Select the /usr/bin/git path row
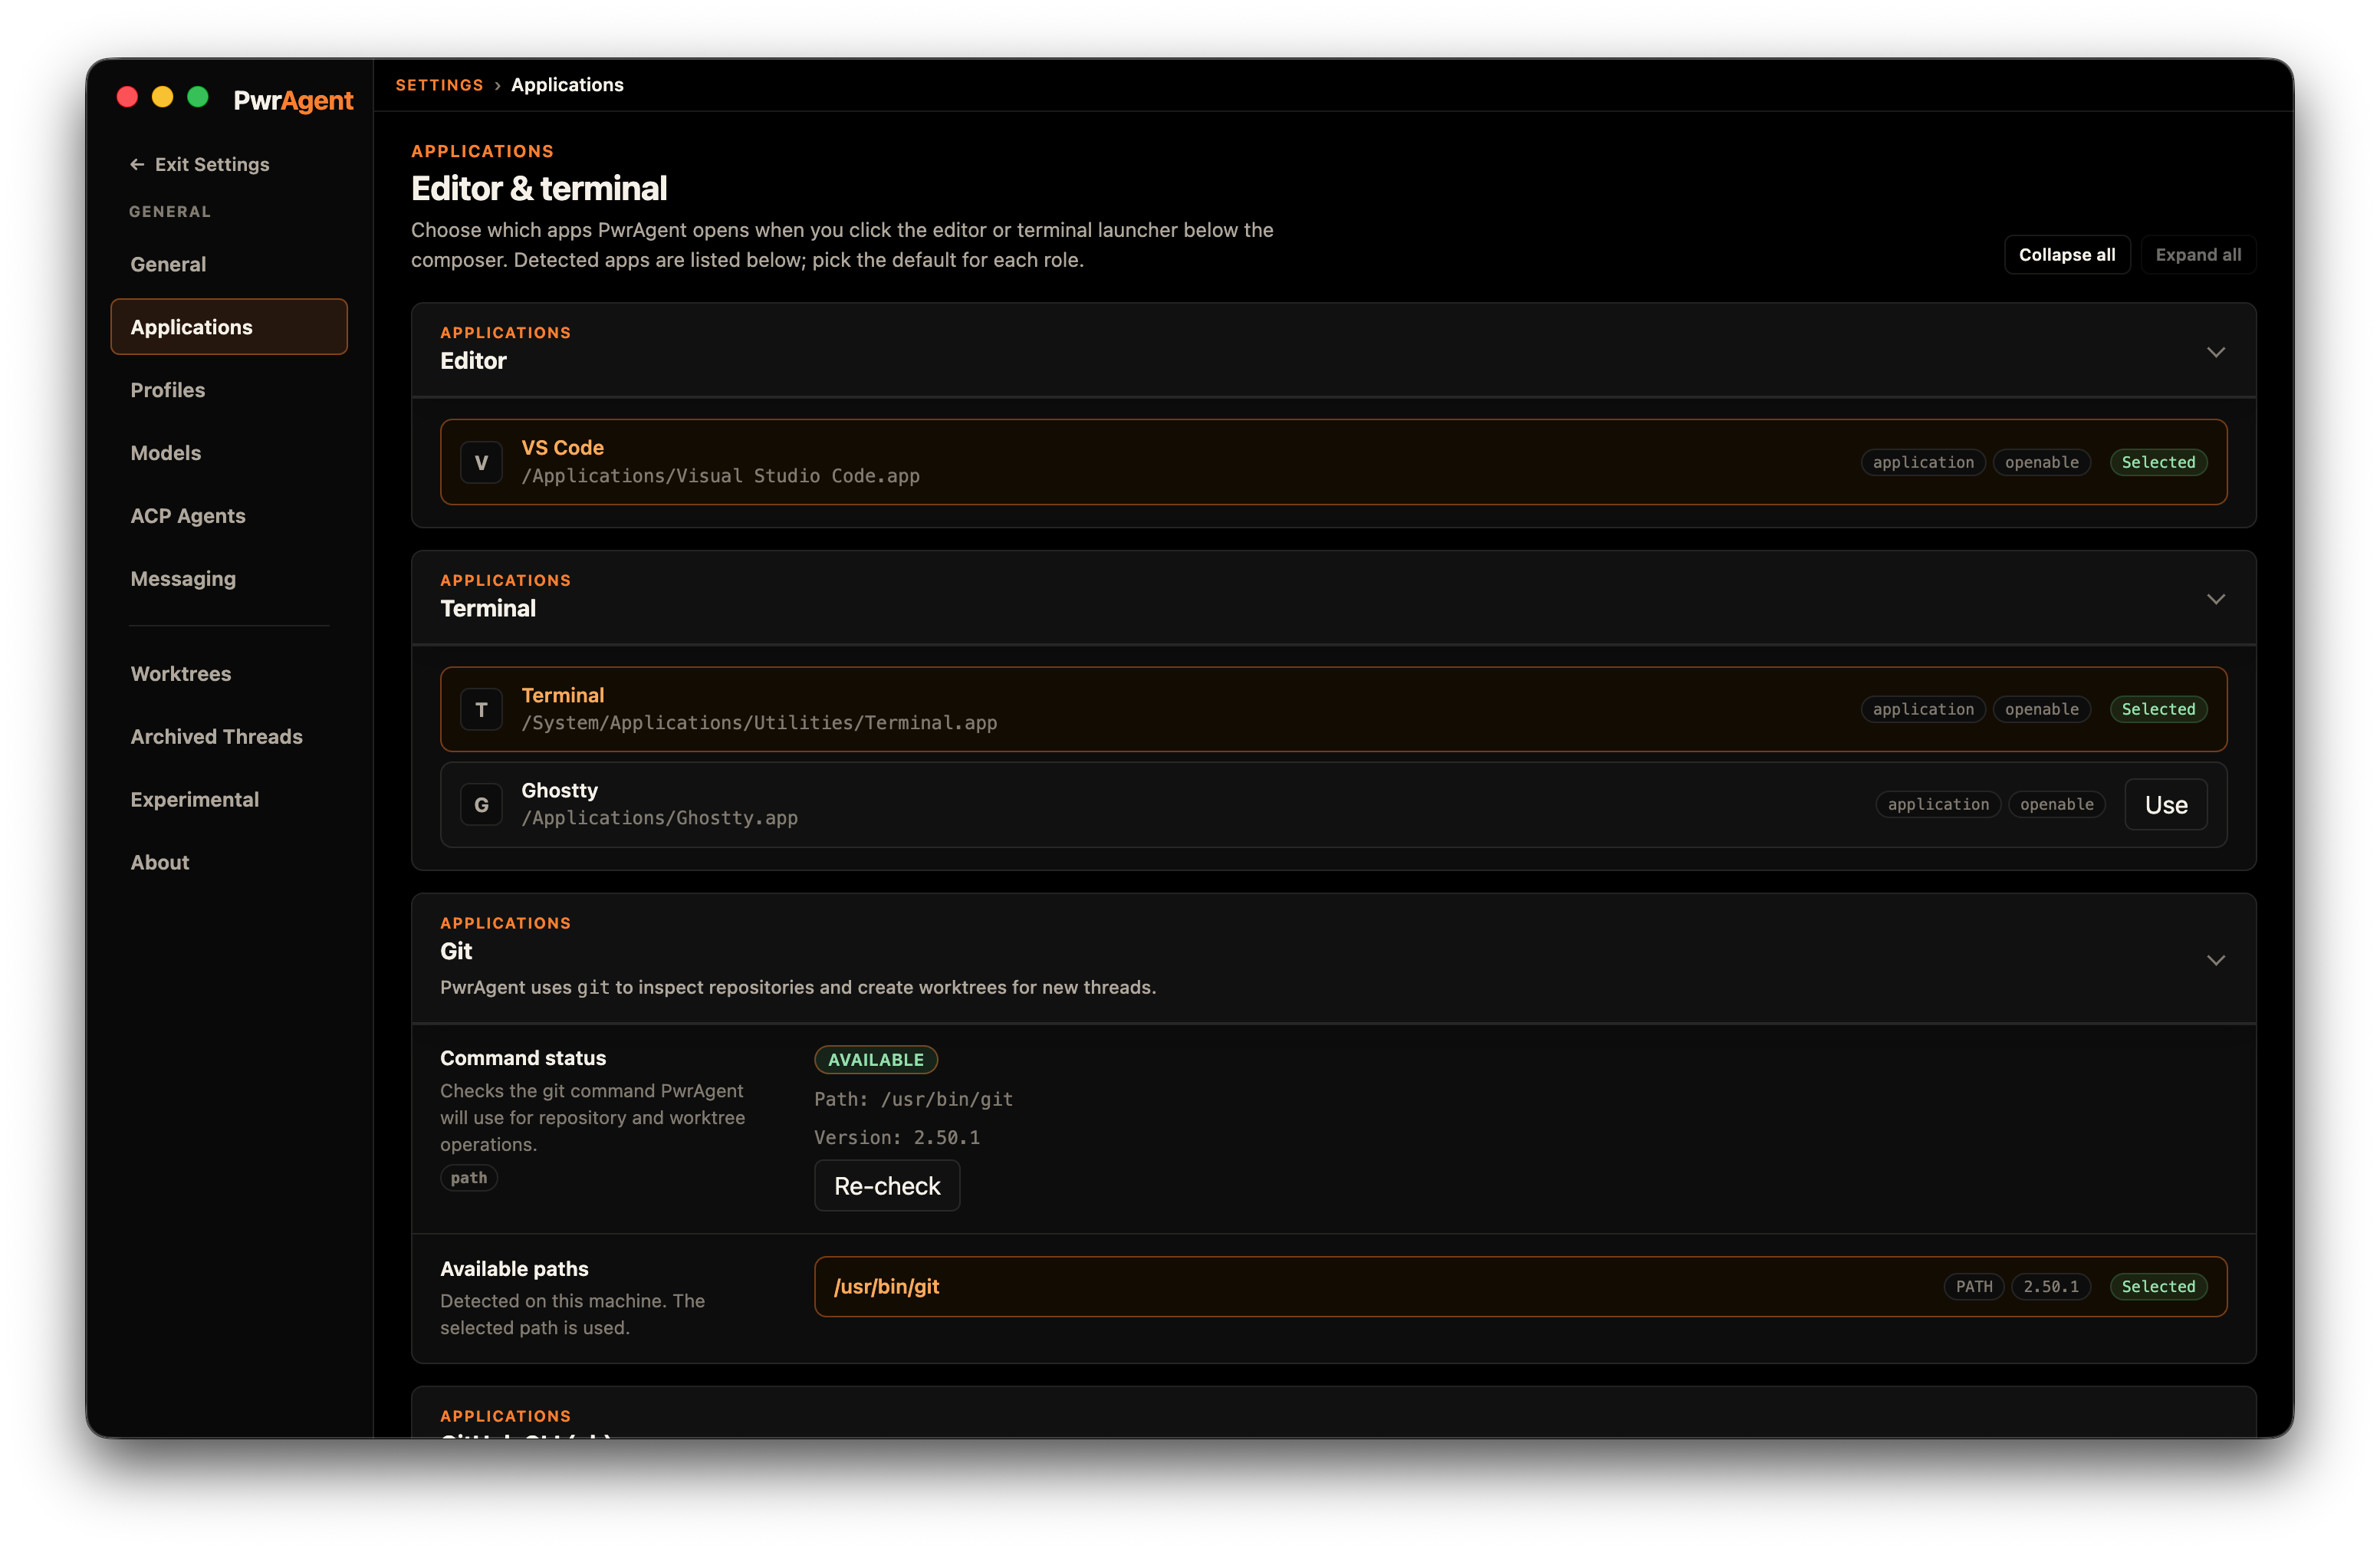 (x=1520, y=1286)
